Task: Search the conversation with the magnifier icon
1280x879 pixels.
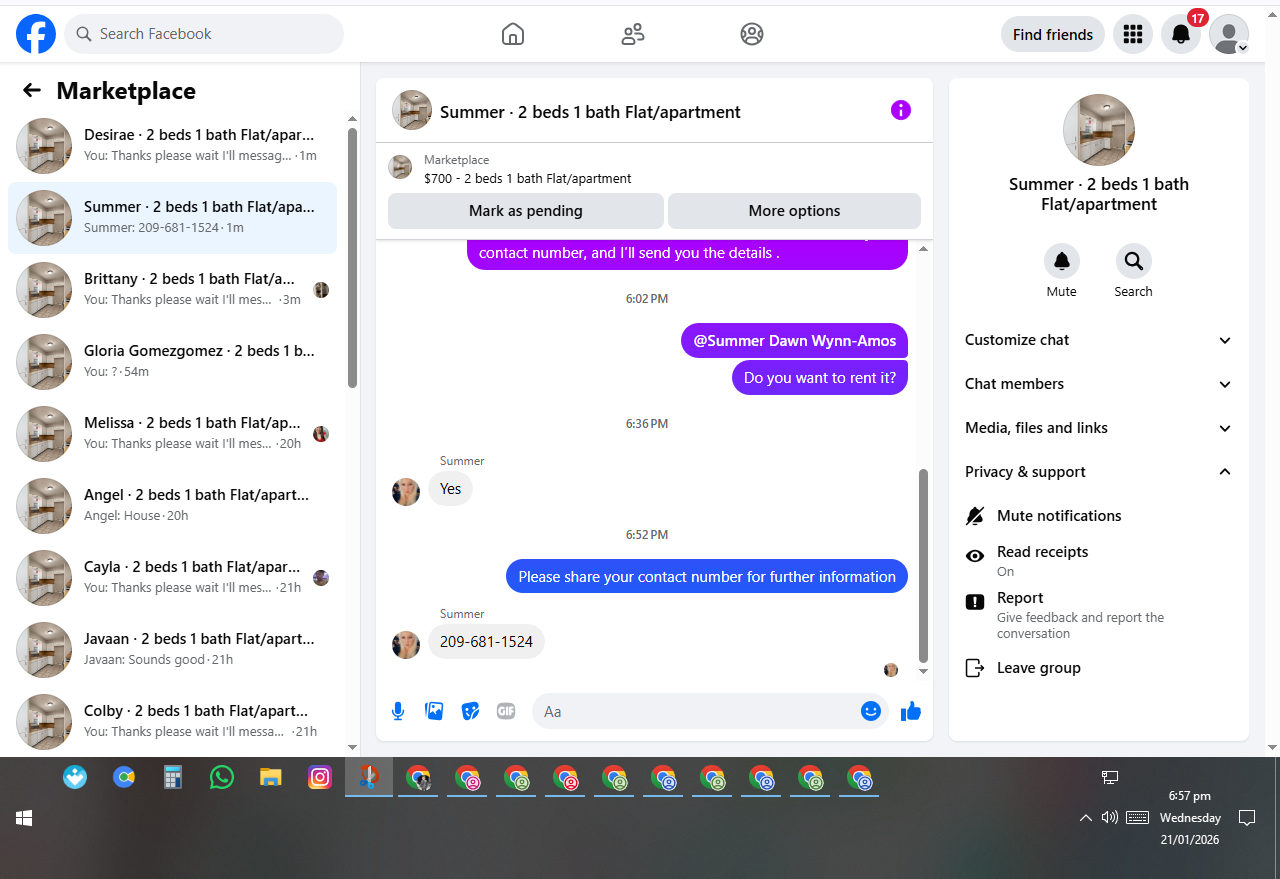Action: coord(1134,261)
